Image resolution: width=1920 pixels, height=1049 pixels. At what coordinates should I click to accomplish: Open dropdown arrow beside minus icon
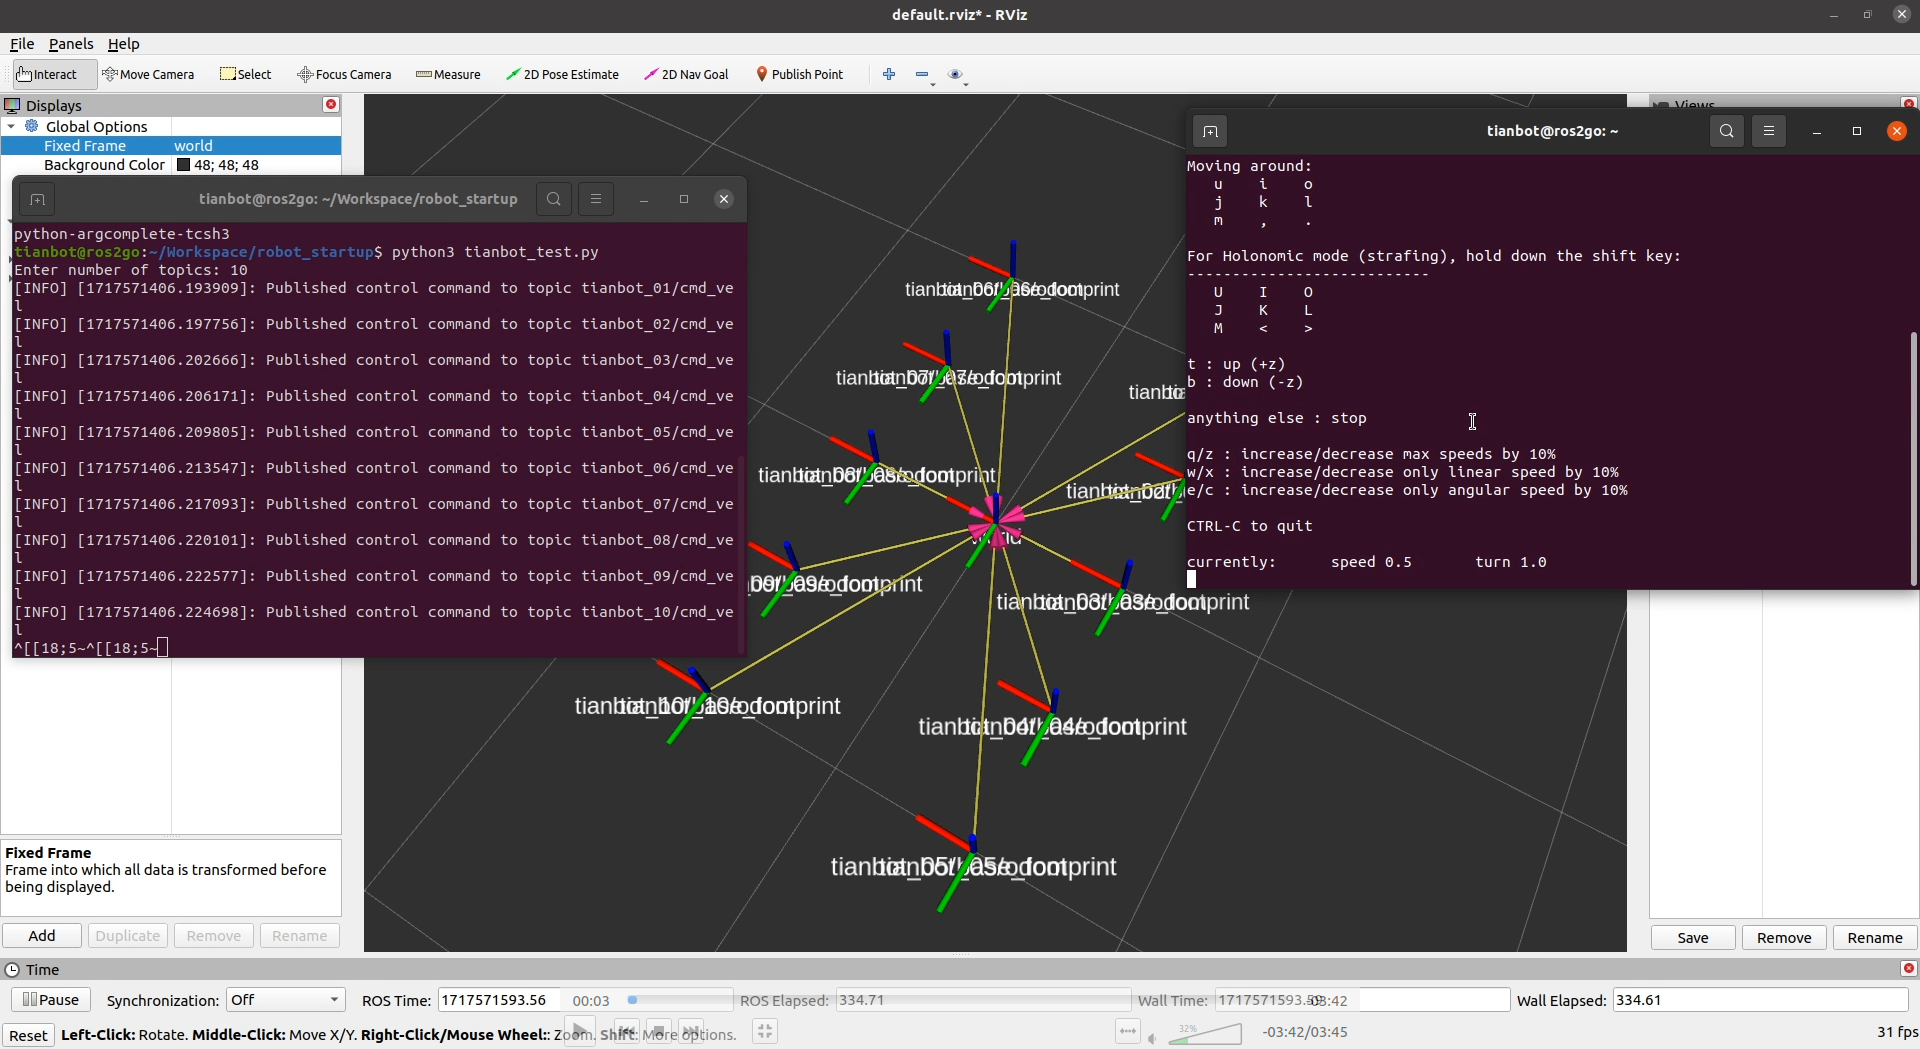point(933,85)
